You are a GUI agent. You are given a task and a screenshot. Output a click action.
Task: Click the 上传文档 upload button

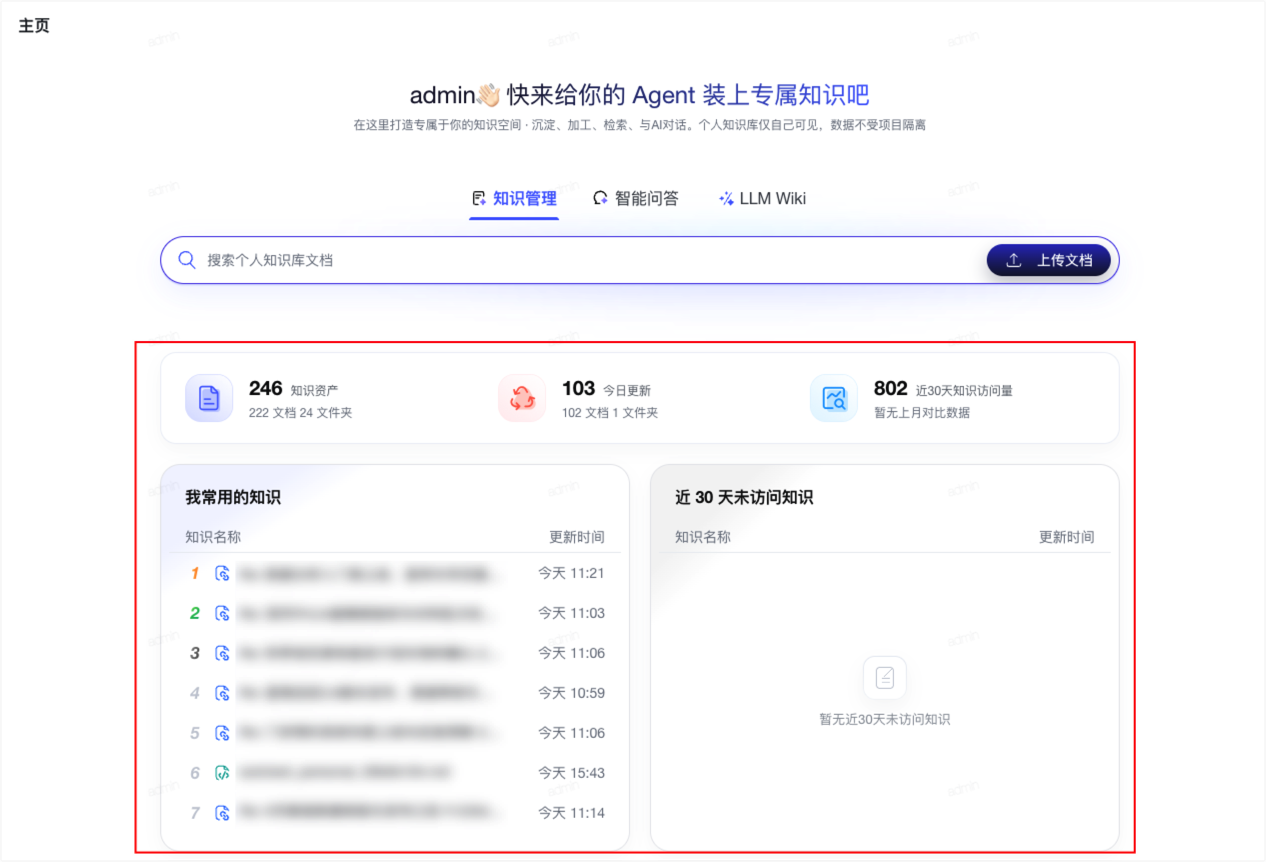(x=1049, y=260)
